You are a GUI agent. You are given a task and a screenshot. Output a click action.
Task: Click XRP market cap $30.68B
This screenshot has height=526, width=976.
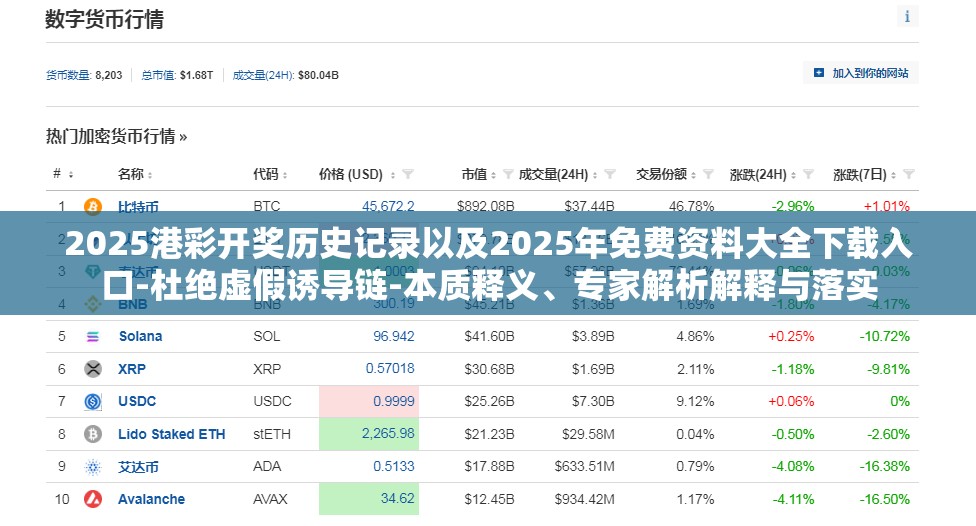click(489, 369)
